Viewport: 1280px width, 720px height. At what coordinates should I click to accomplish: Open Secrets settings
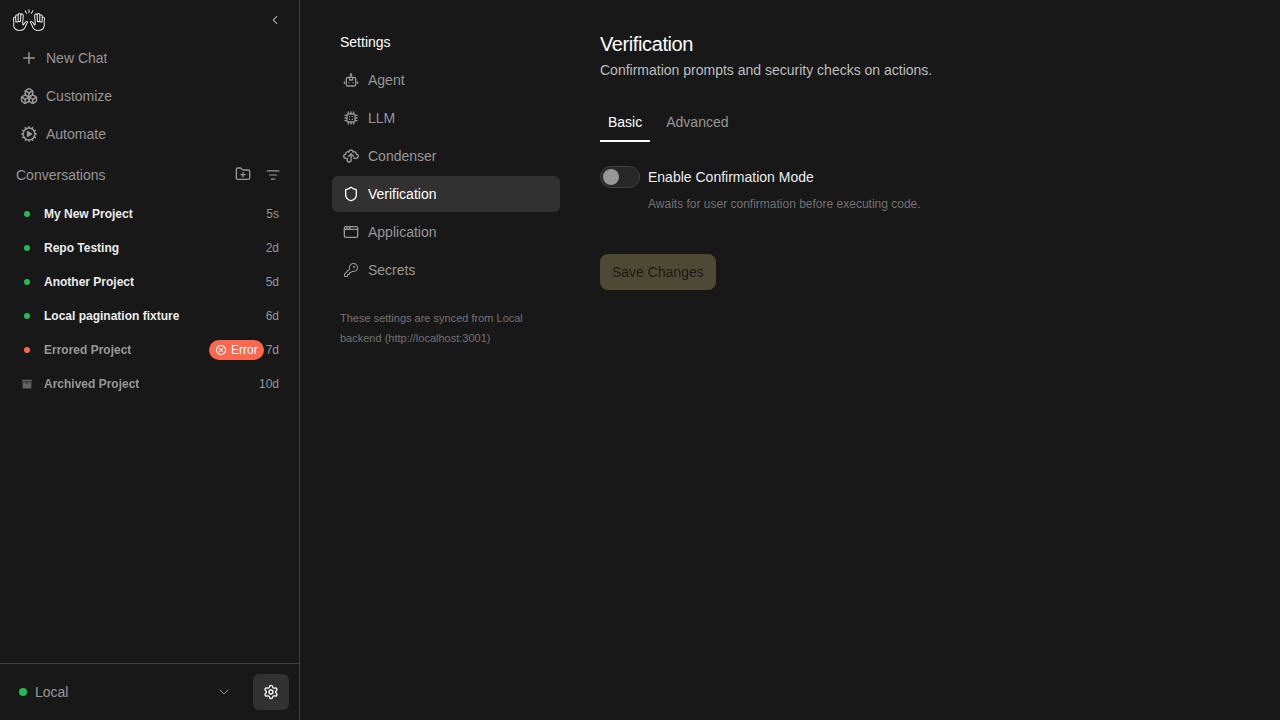pos(446,270)
